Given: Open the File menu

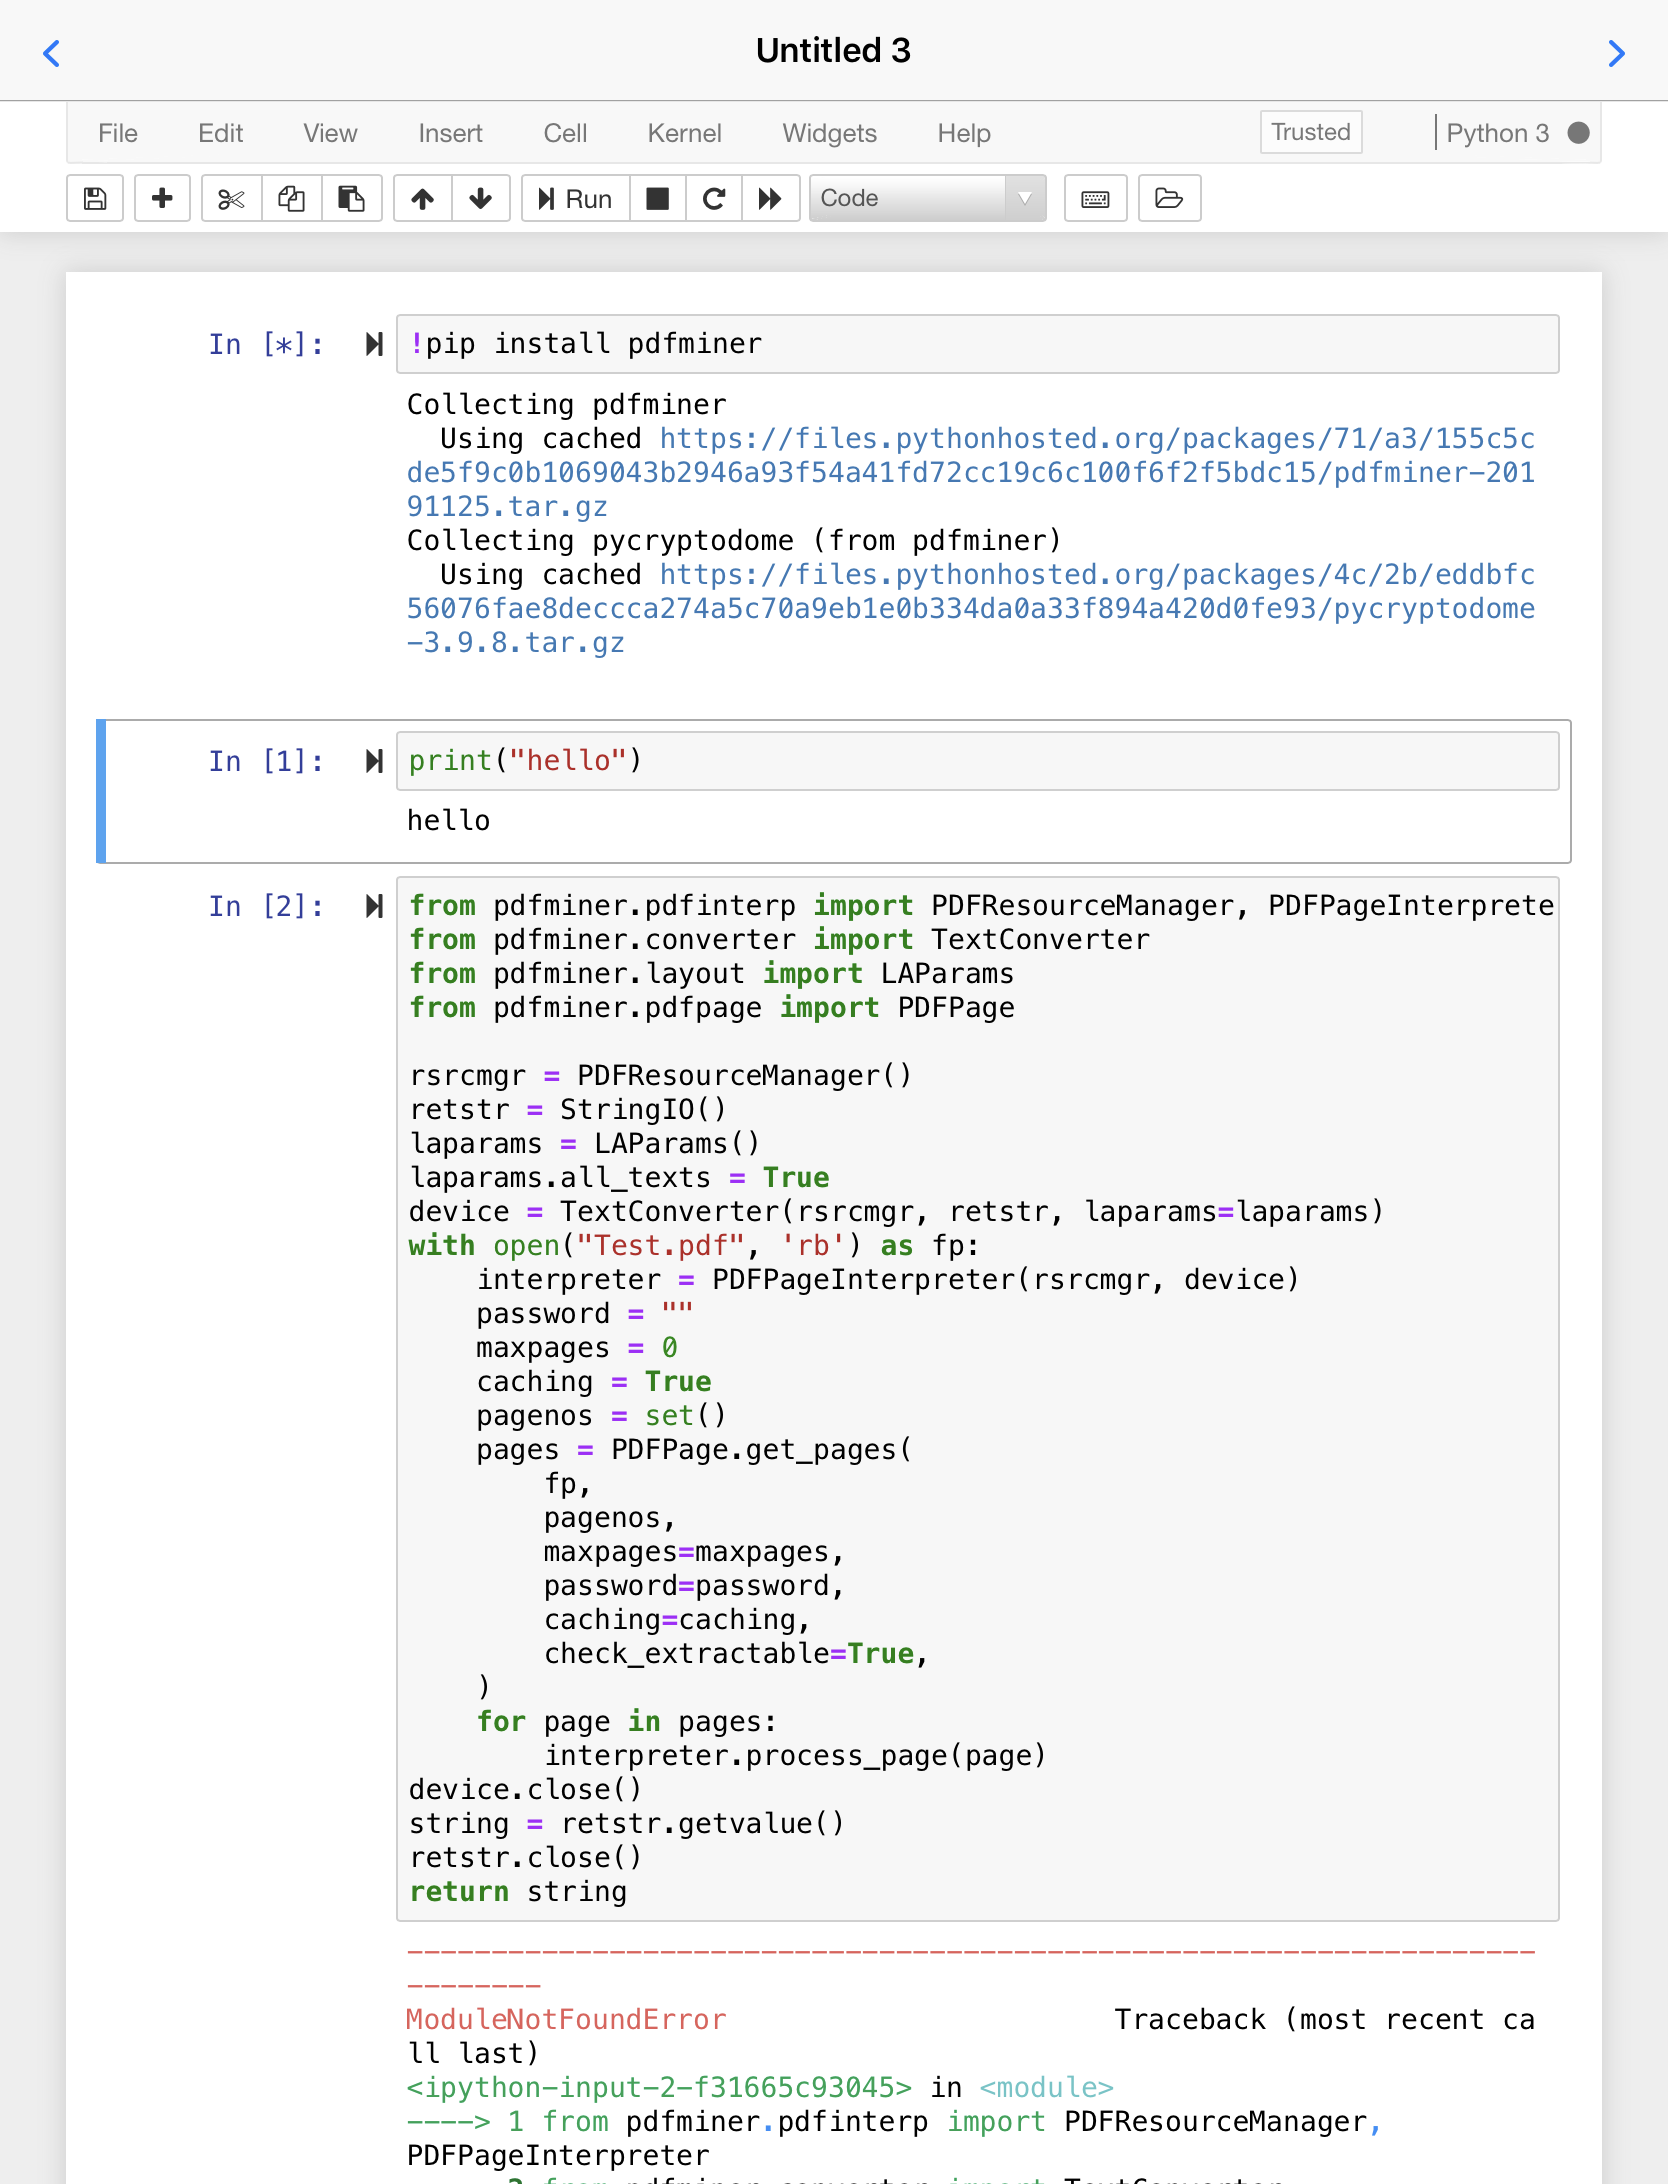Looking at the screenshot, I should (x=117, y=132).
